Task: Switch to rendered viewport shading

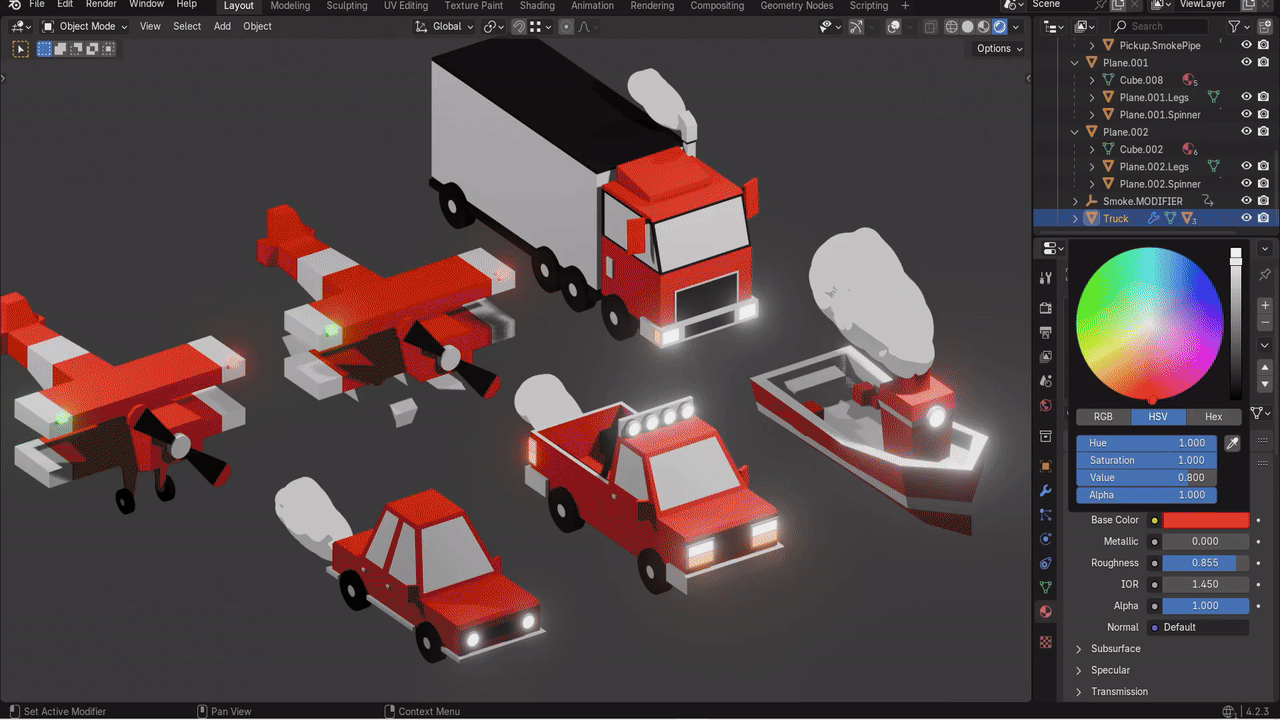Action: [x=999, y=27]
